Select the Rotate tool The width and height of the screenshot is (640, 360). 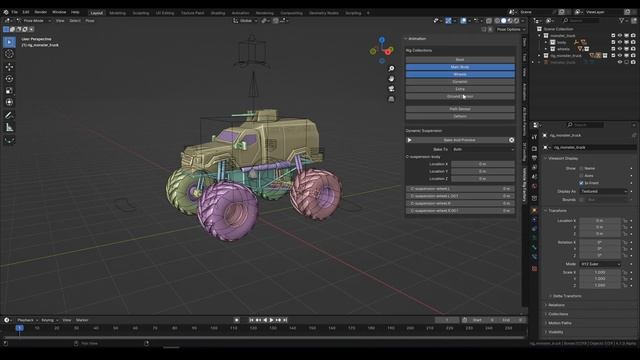coord(9,78)
